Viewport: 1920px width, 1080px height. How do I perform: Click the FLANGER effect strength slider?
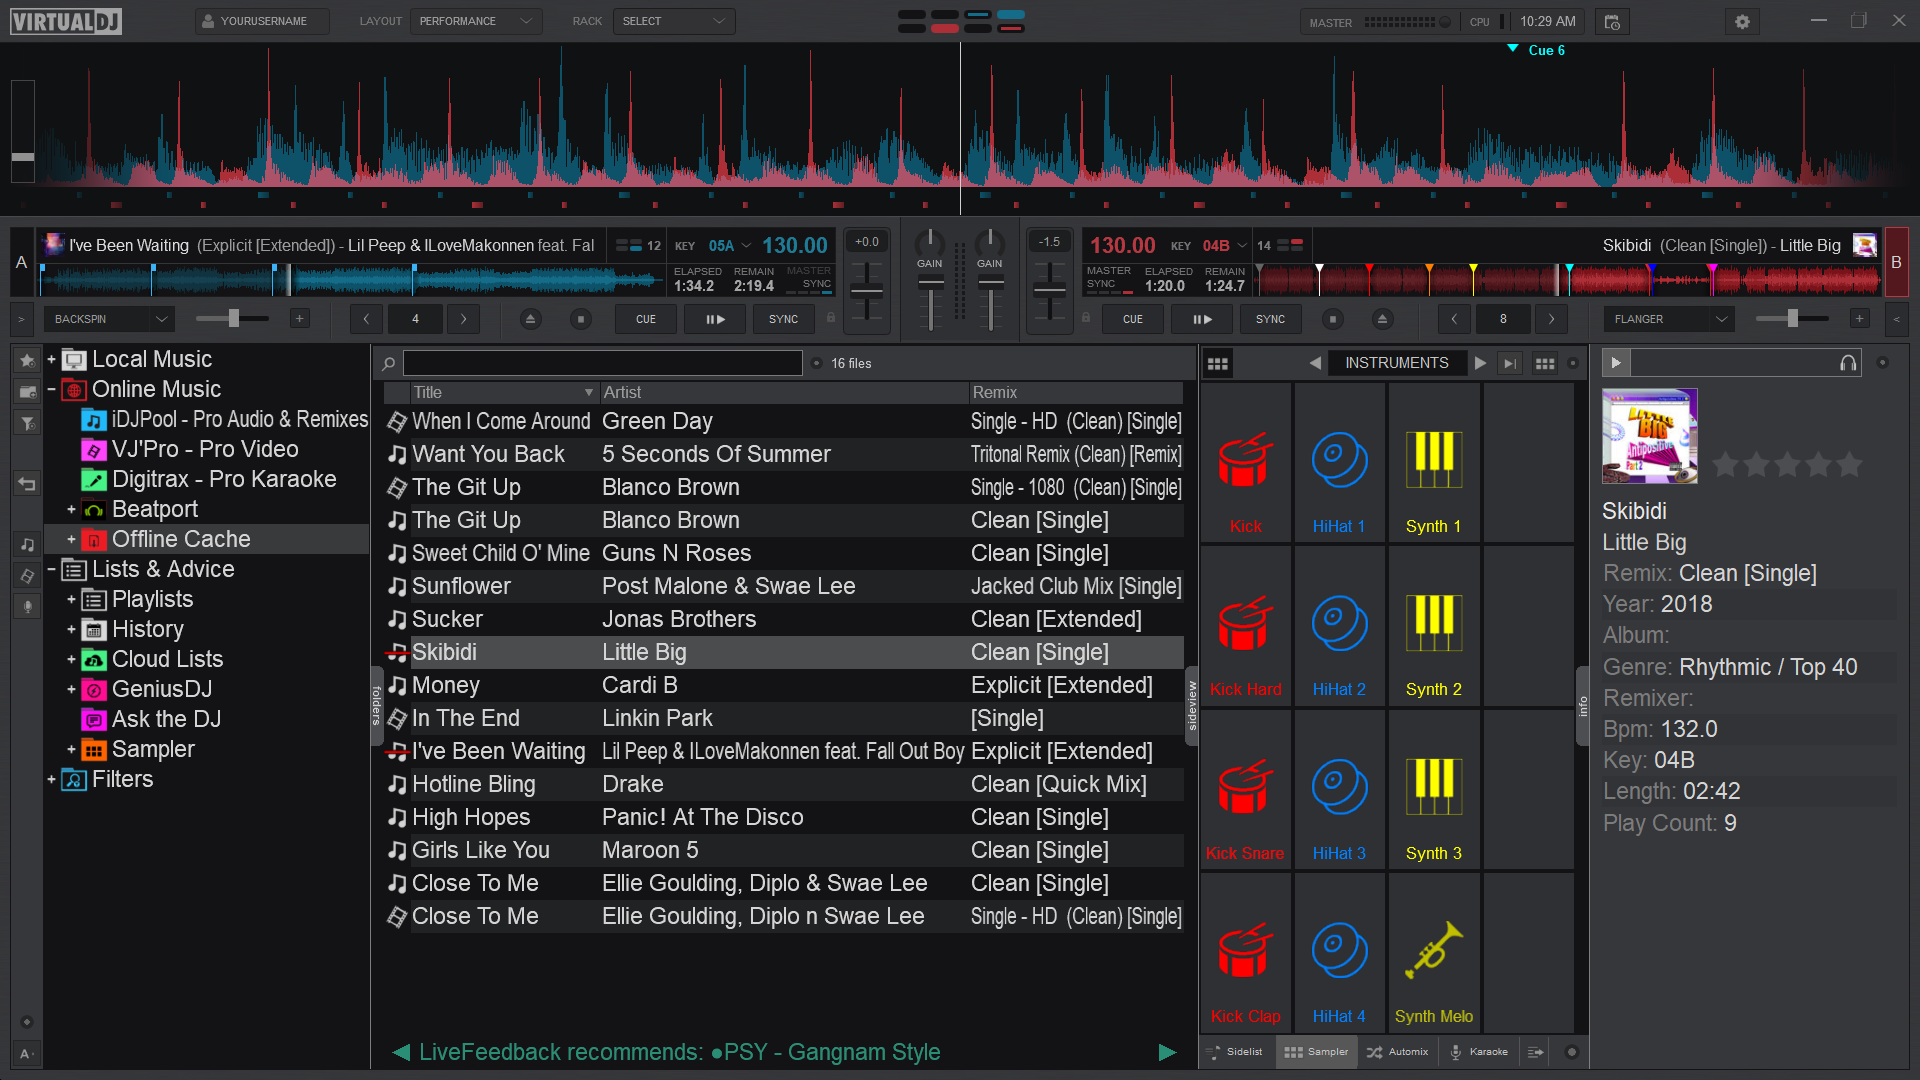click(1793, 319)
